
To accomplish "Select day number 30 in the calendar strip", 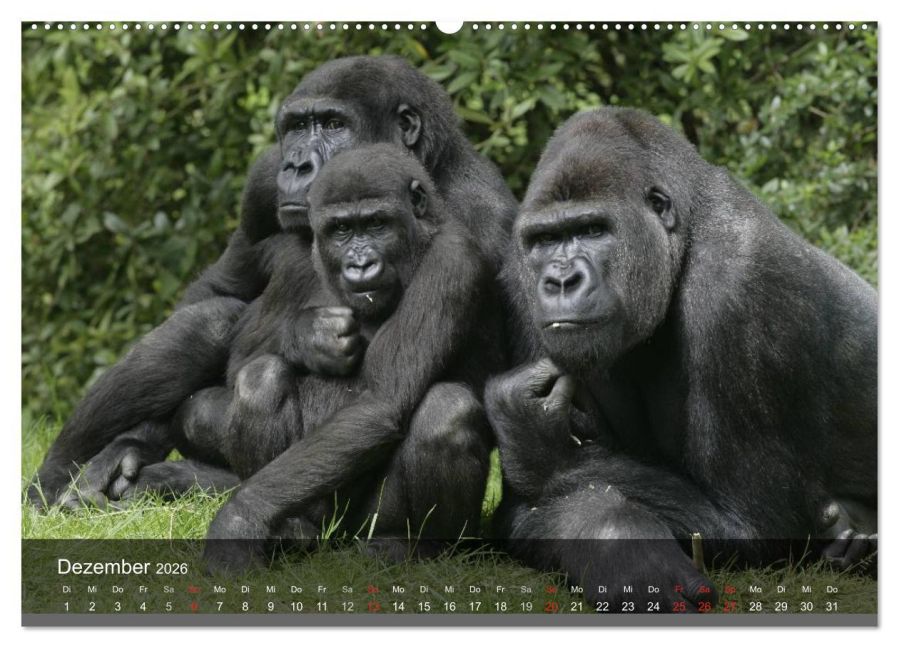I will point(807,606).
